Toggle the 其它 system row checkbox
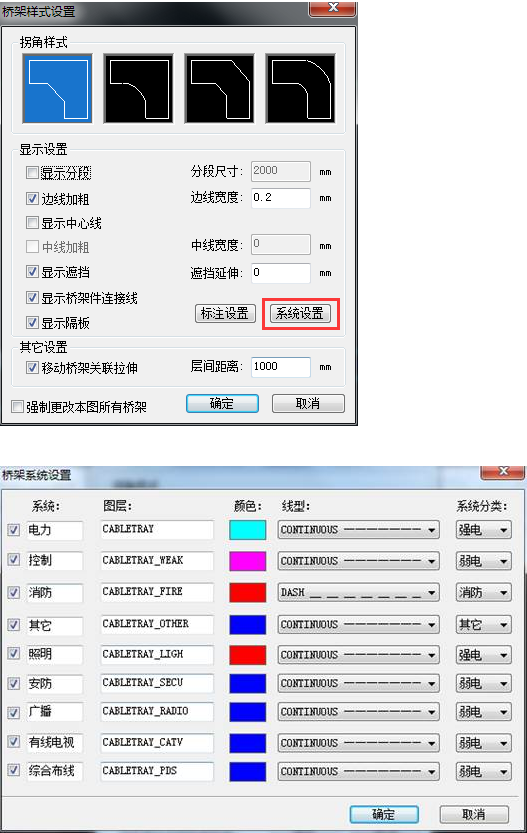Screen dimensions: 527x833 coord(14,625)
